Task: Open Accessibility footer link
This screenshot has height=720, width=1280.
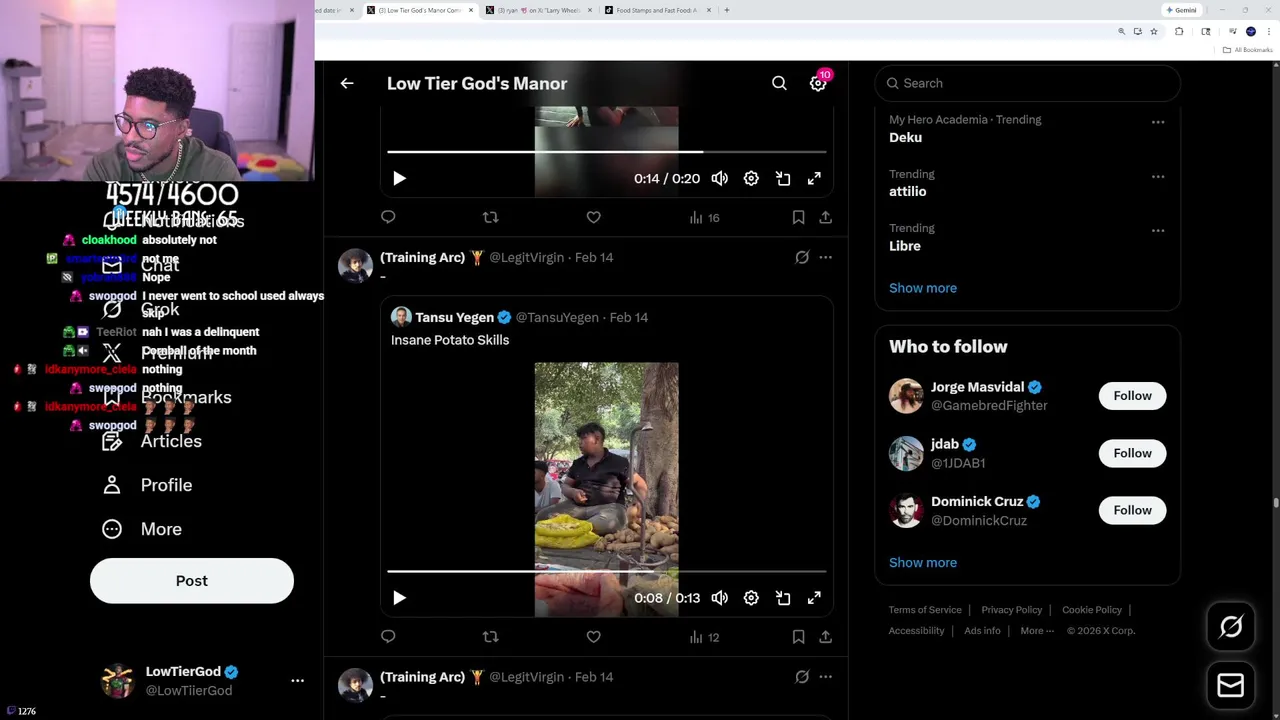Action: [916, 631]
